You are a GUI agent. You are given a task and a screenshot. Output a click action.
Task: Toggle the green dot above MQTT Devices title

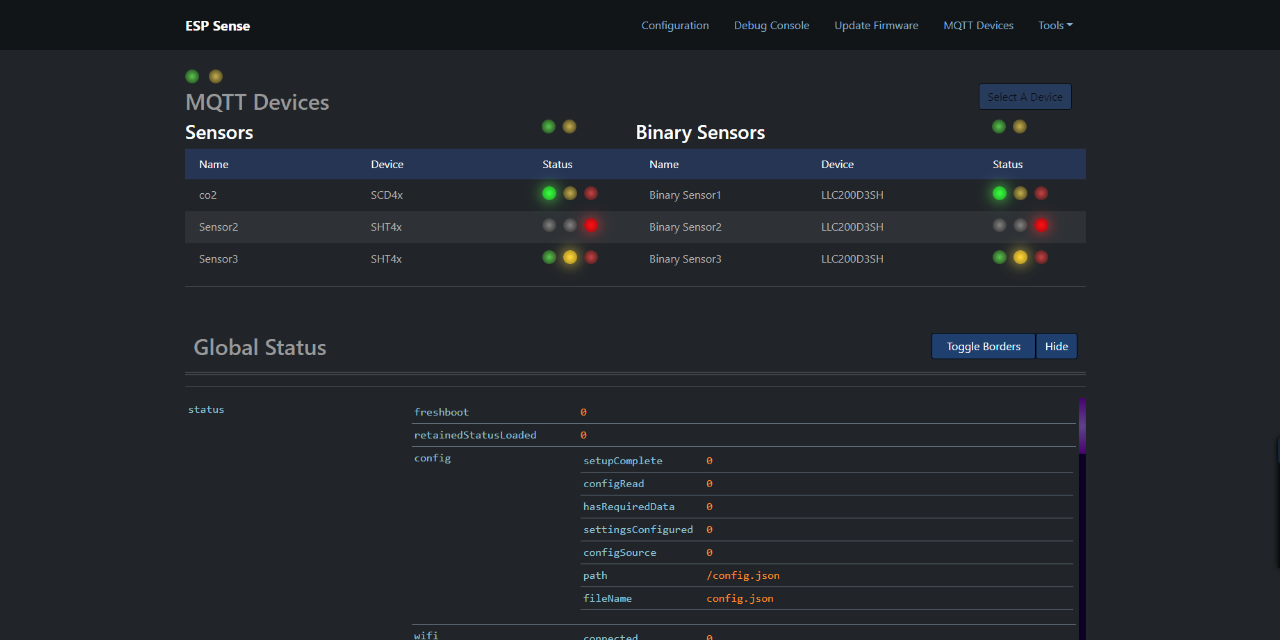pos(191,76)
